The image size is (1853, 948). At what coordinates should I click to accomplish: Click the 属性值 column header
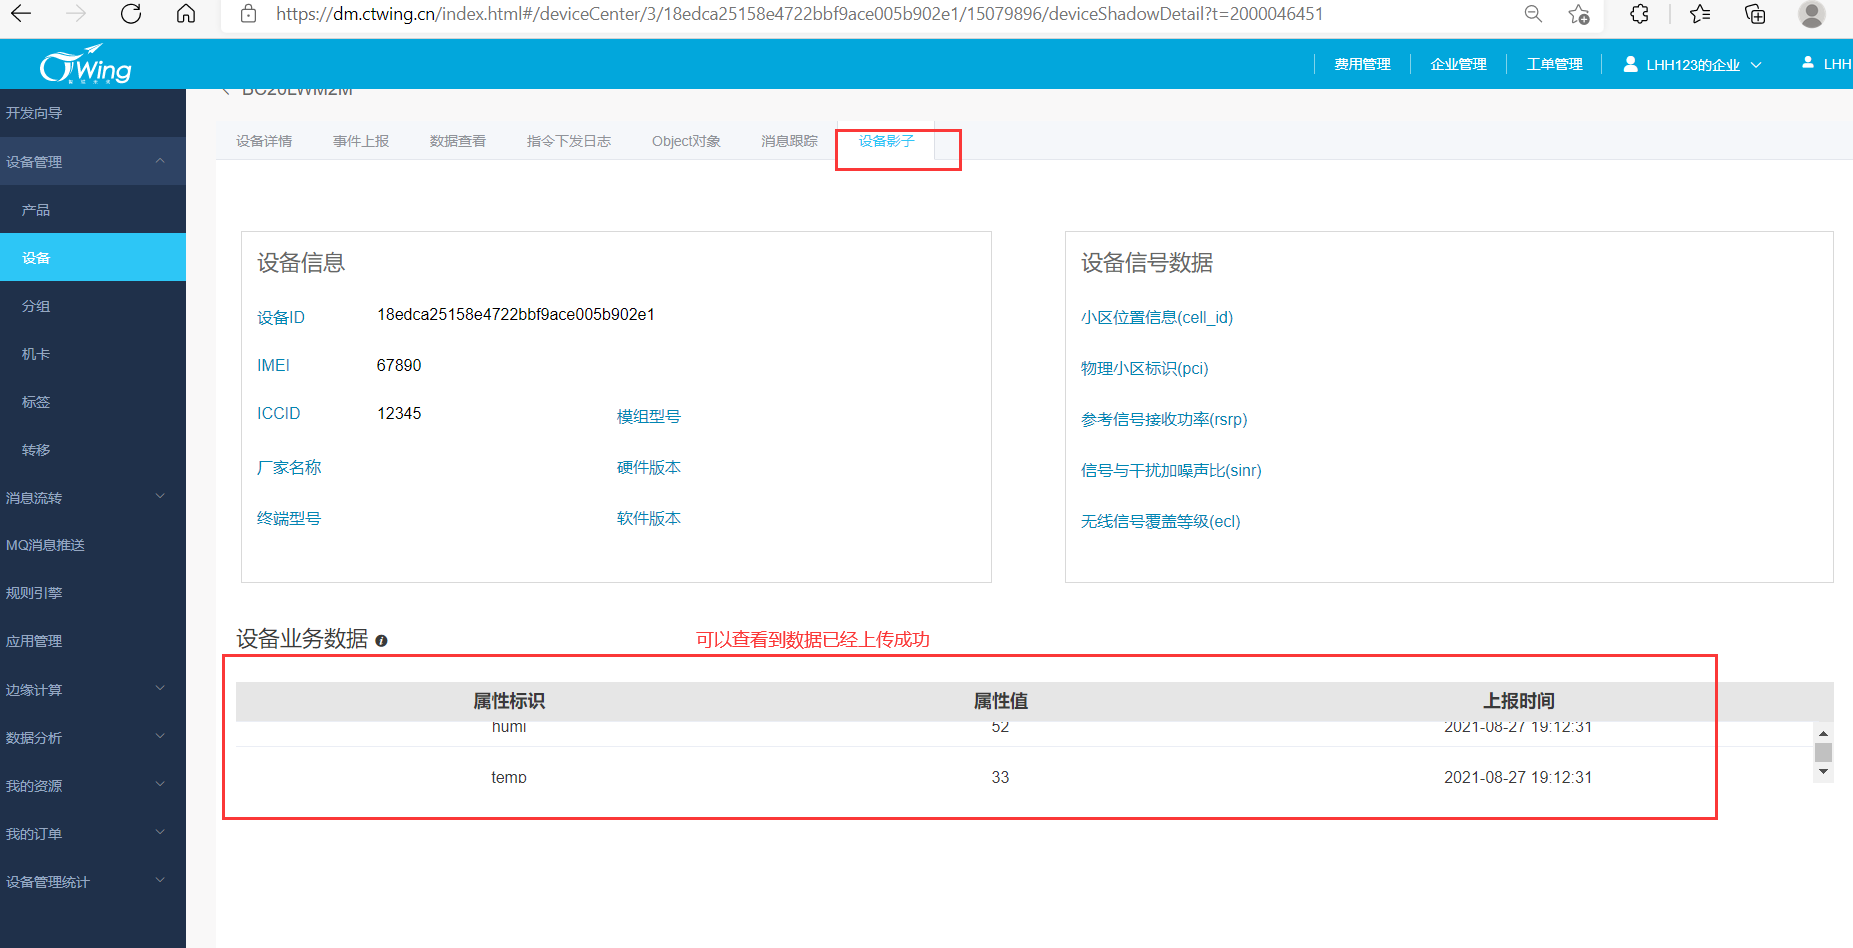[x=1001, y=701]
